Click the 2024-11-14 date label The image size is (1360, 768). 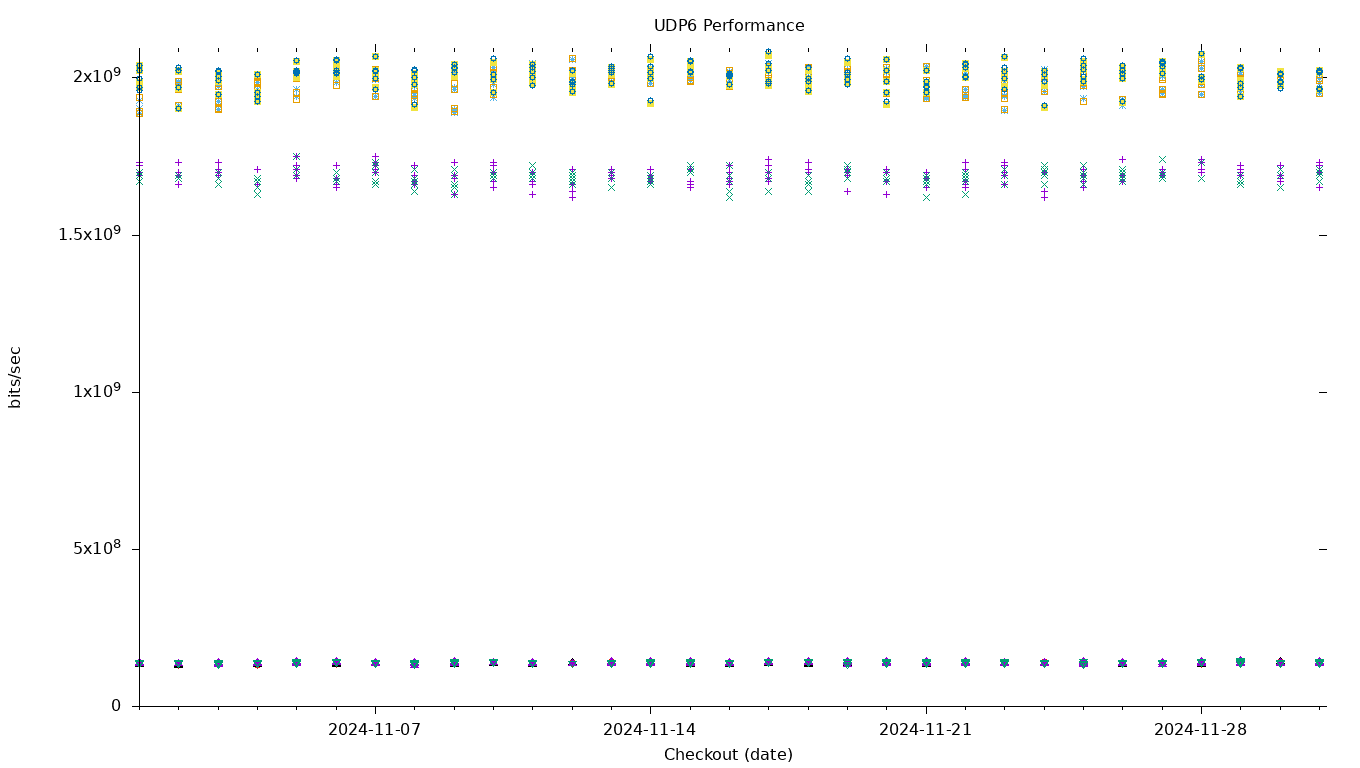pos(650,729)
